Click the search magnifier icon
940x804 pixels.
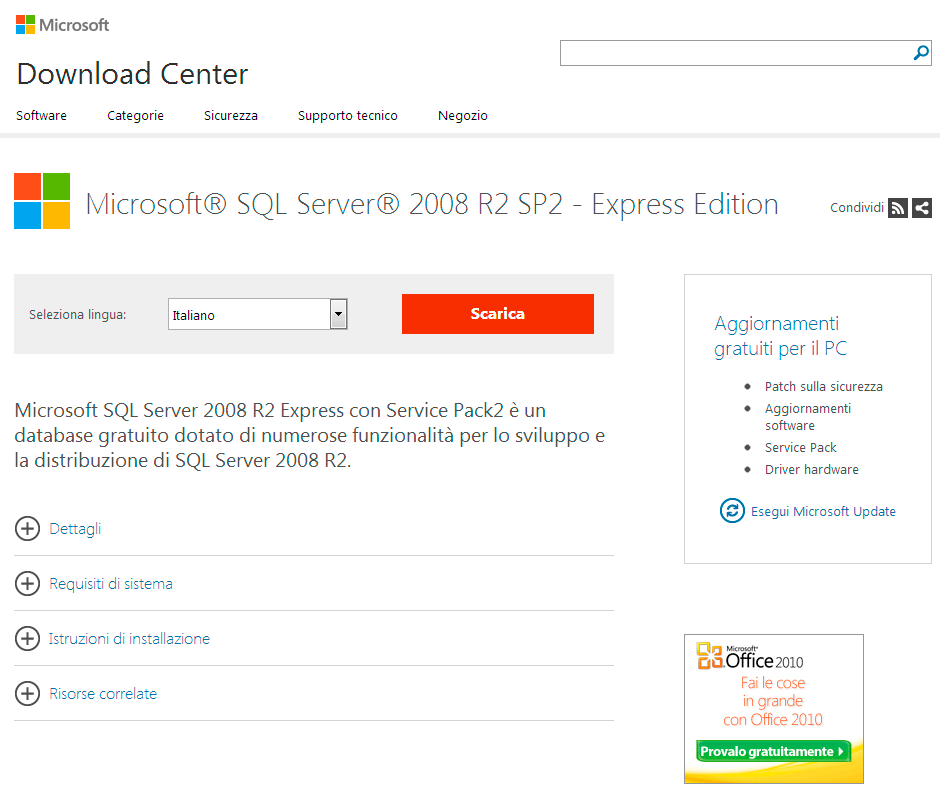pos(921,53)
